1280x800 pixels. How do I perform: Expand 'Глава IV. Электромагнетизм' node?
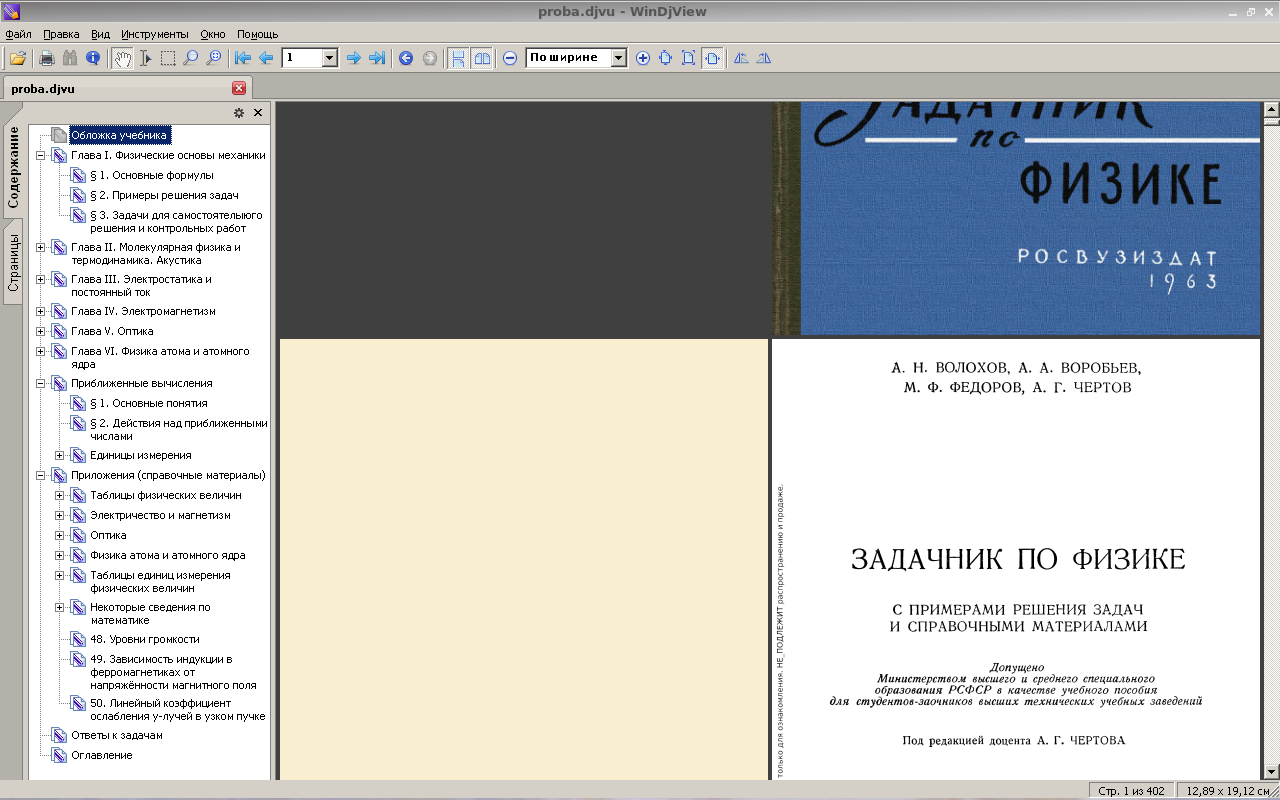pos(41,311)
